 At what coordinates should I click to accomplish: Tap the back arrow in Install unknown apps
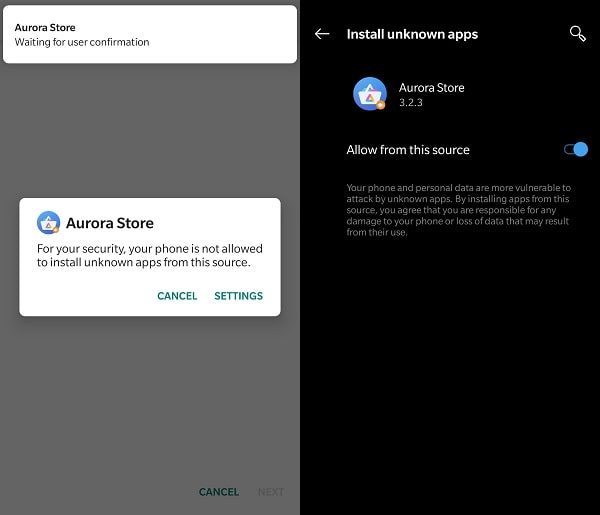click(x=322, y=34)
